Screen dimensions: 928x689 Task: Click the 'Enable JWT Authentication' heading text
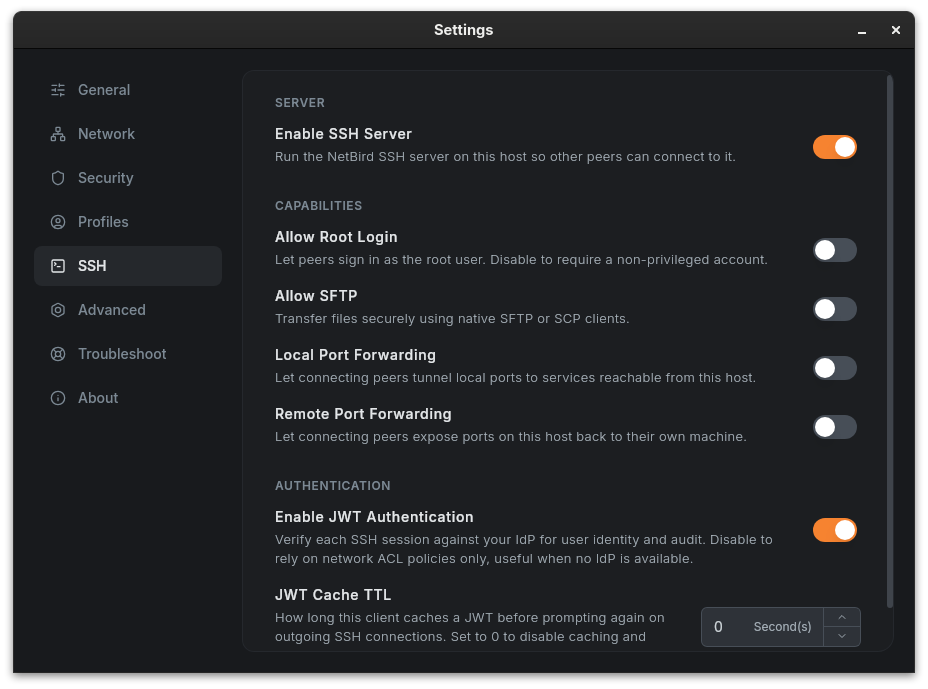[x=374, y=517]
